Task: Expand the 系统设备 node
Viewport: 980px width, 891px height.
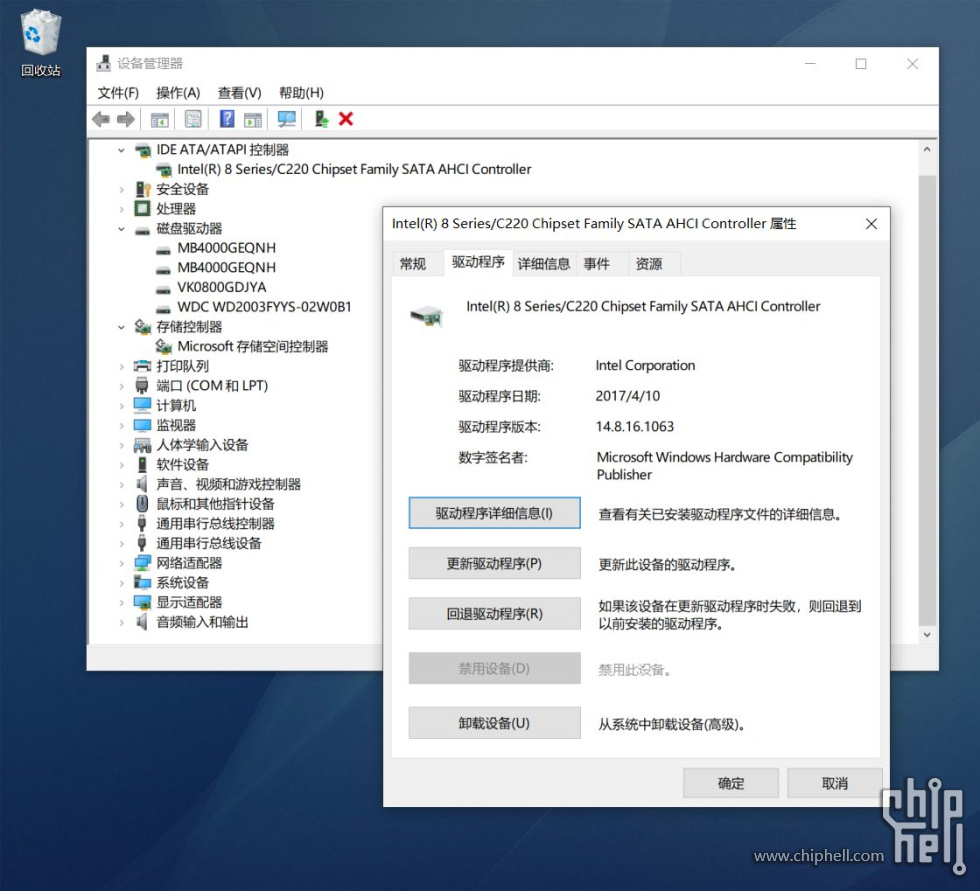Action: [121, 582]
